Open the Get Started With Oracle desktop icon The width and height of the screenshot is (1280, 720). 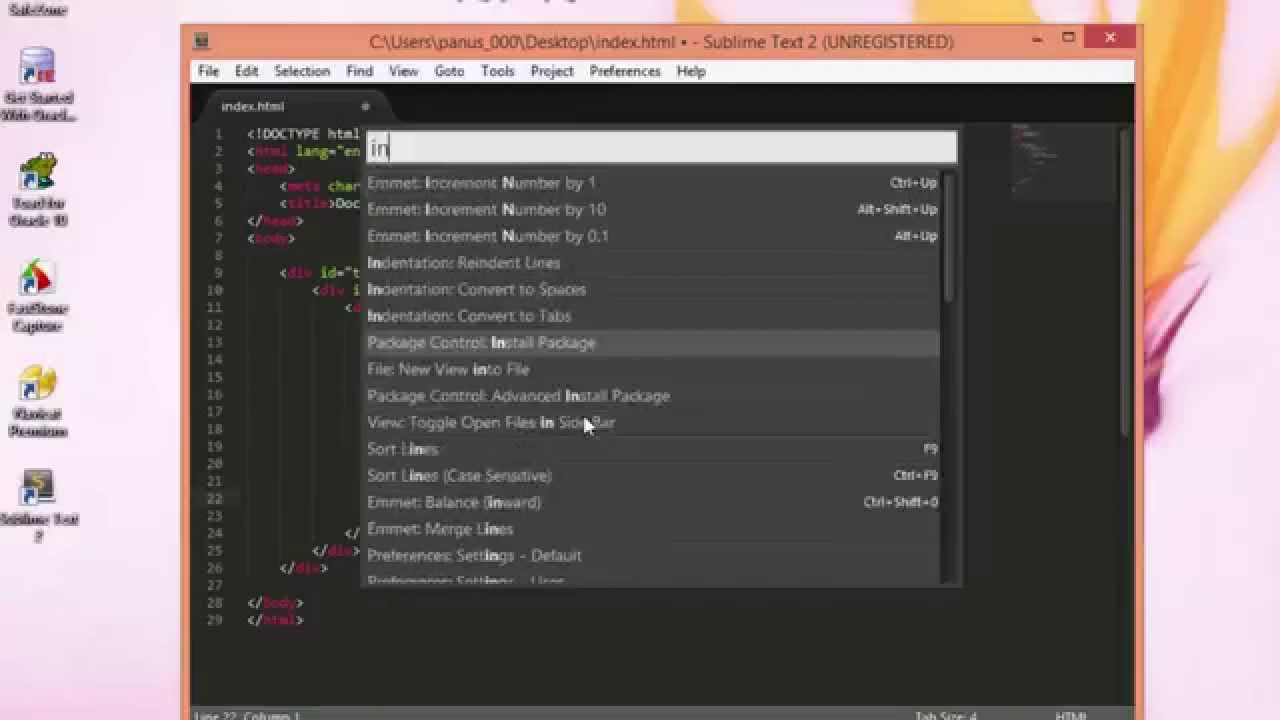(x=38, y=84)
